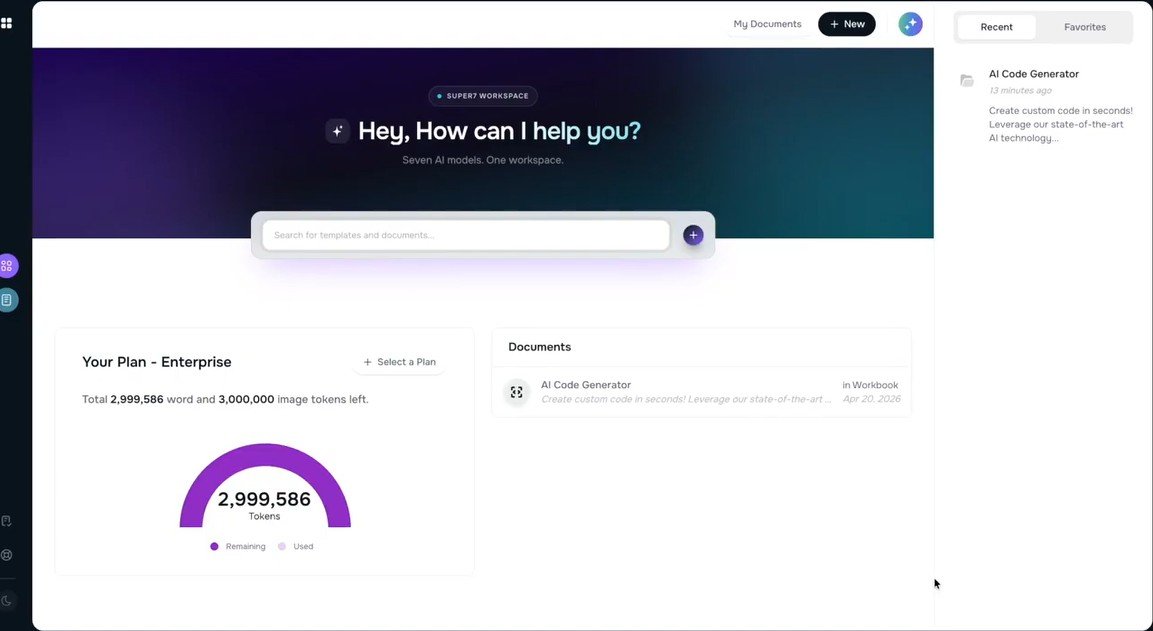Switch to the Recent tab
The image size is (1153, 631).
(x=996, y=27)
